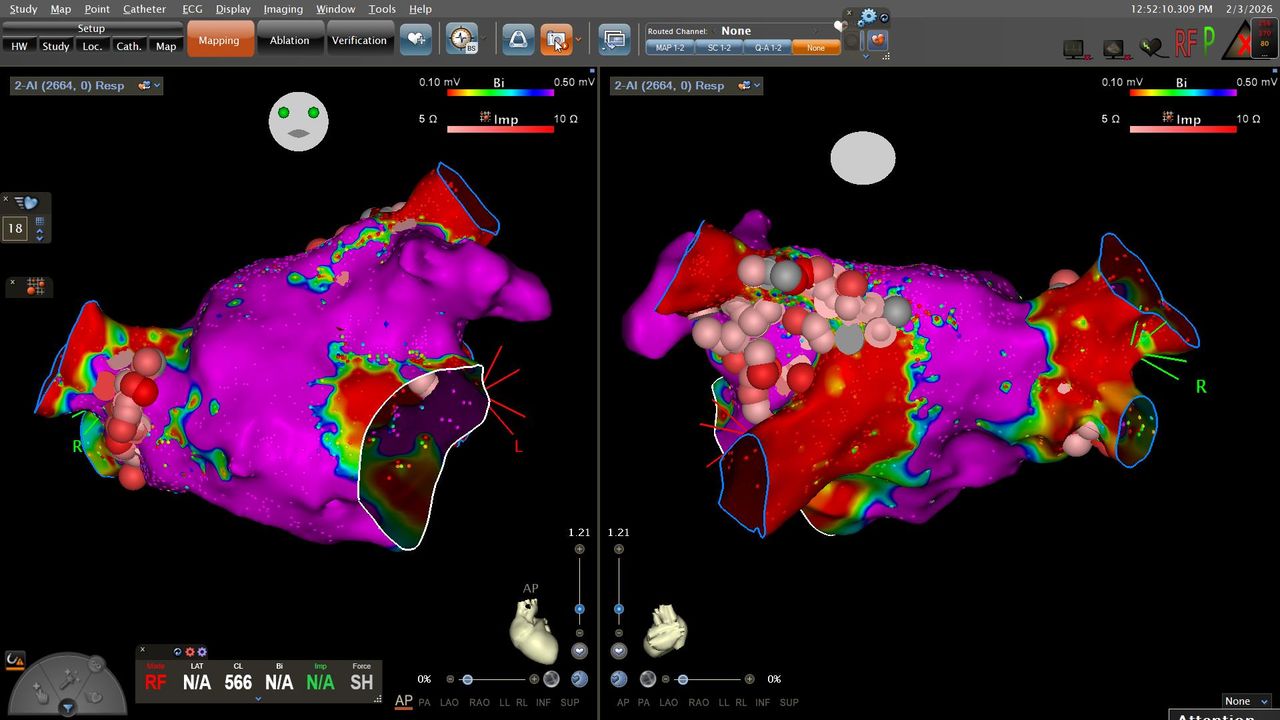1280x720 pixels.
Task: Switch to the Ablation stage button
Action: click(289, 41)
